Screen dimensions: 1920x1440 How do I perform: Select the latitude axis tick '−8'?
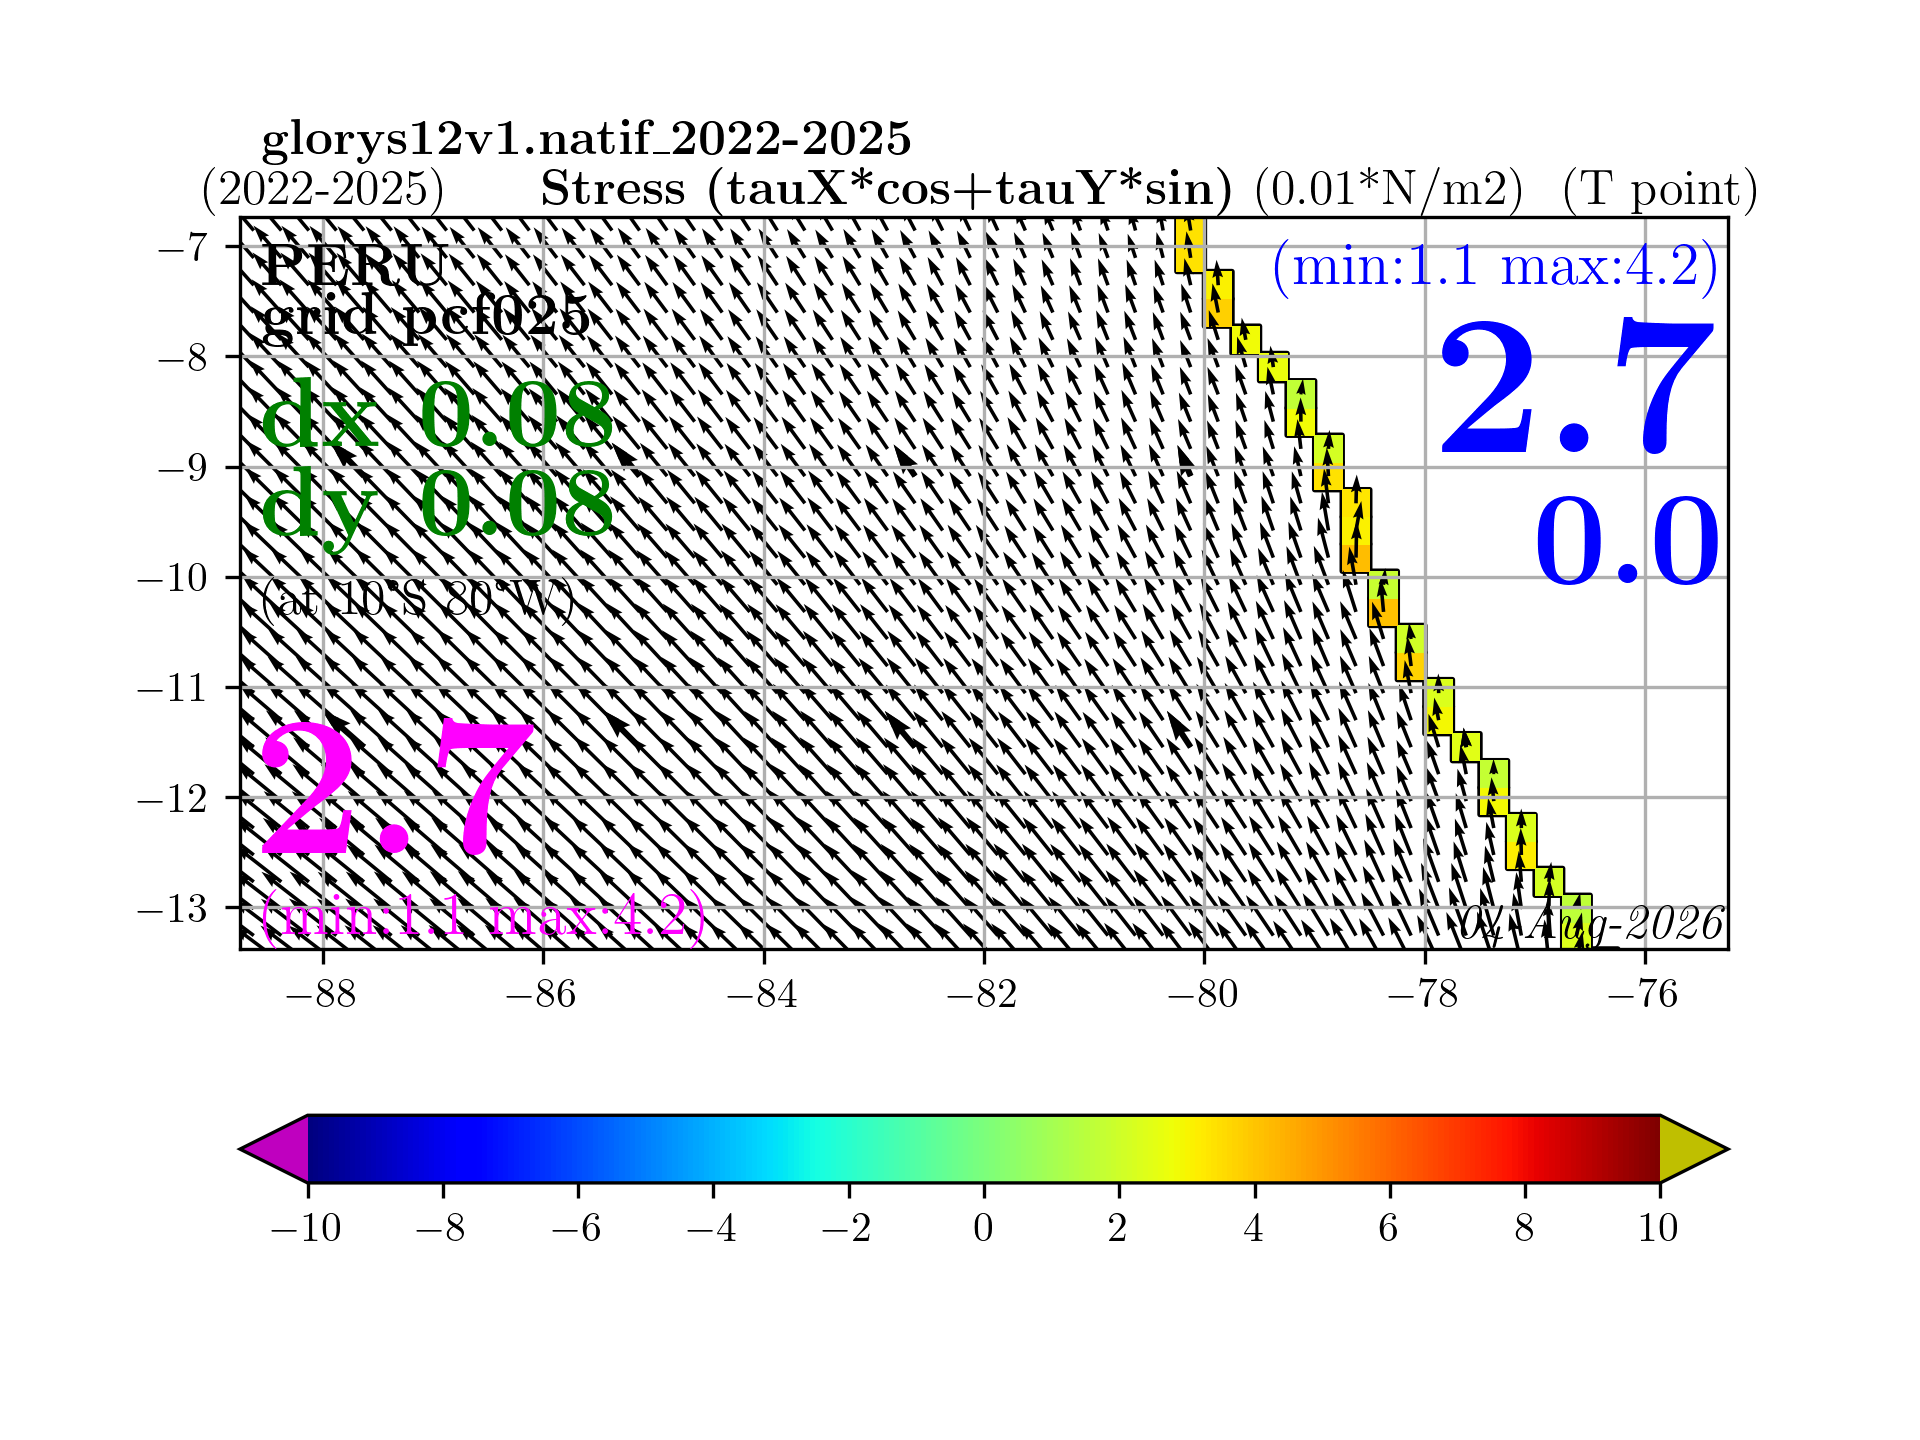(x=183, y=357)
